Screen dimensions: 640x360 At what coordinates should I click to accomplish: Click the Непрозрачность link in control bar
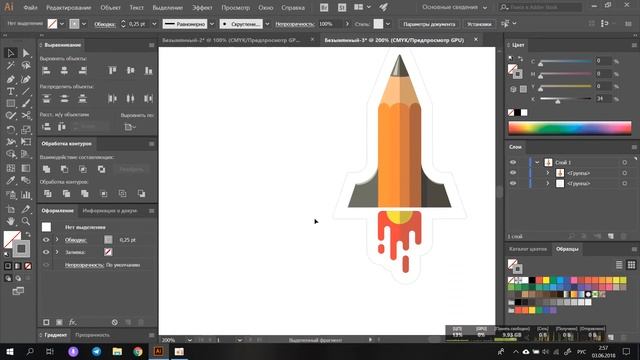coord(295,24)
